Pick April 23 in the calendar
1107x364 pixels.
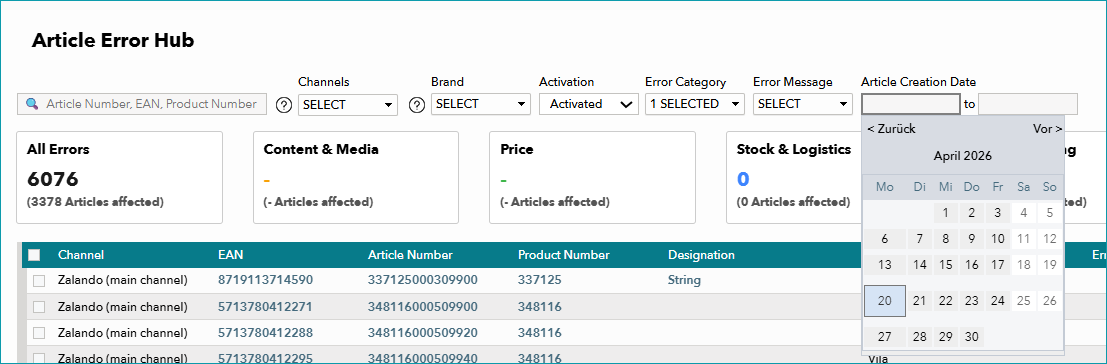point(971,301)
